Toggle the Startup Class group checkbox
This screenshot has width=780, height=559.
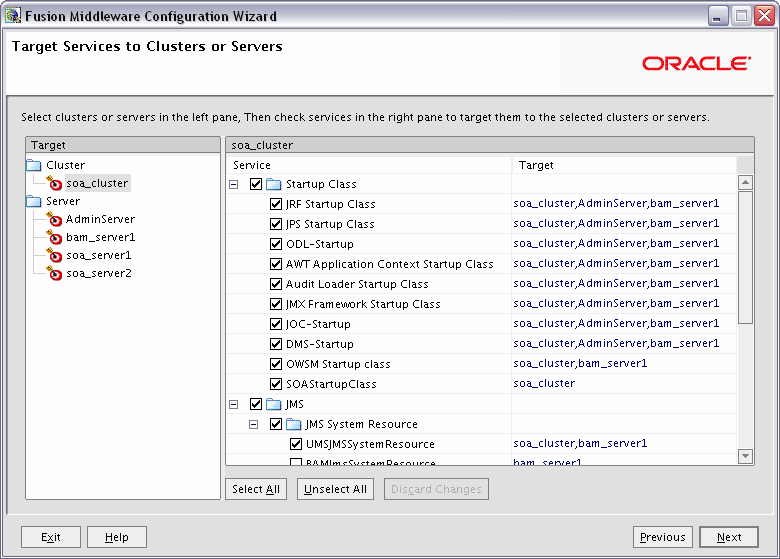256,184
